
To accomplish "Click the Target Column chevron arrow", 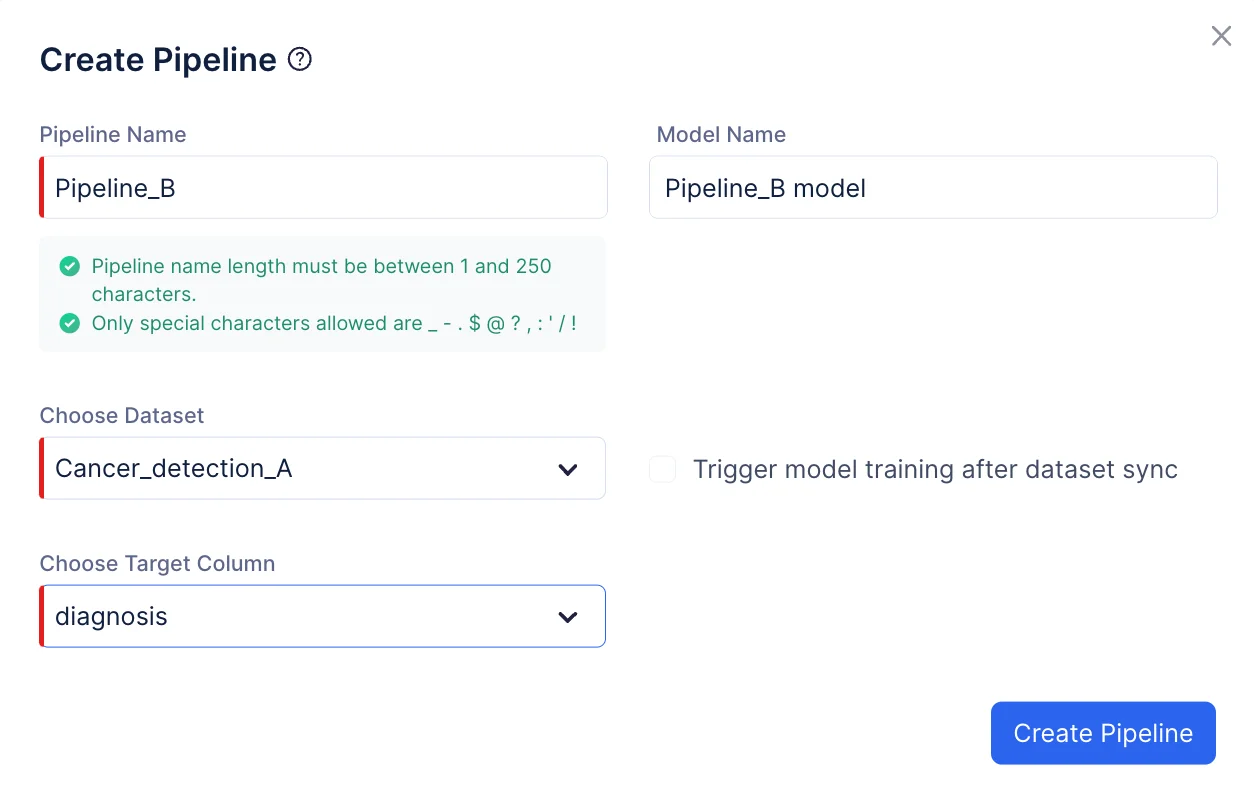I will [568, 617].
